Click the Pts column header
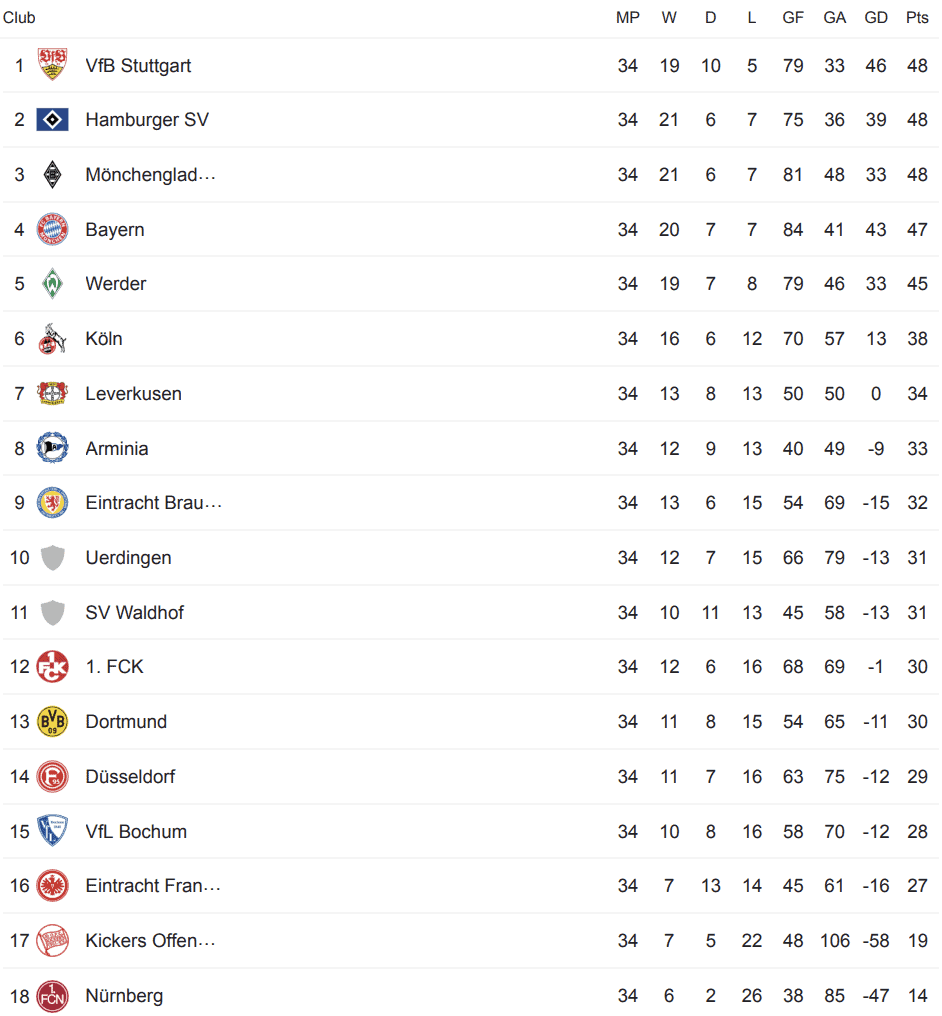 917,17
